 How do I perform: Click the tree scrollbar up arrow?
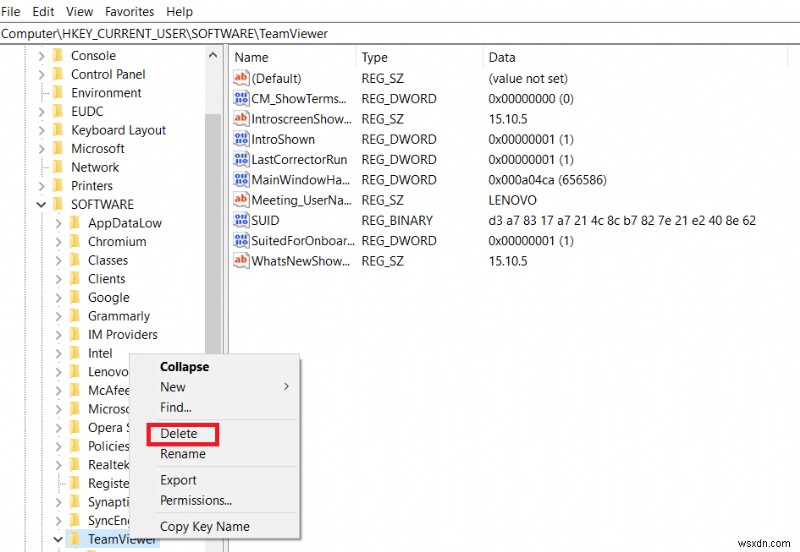[x=213, y=55]
